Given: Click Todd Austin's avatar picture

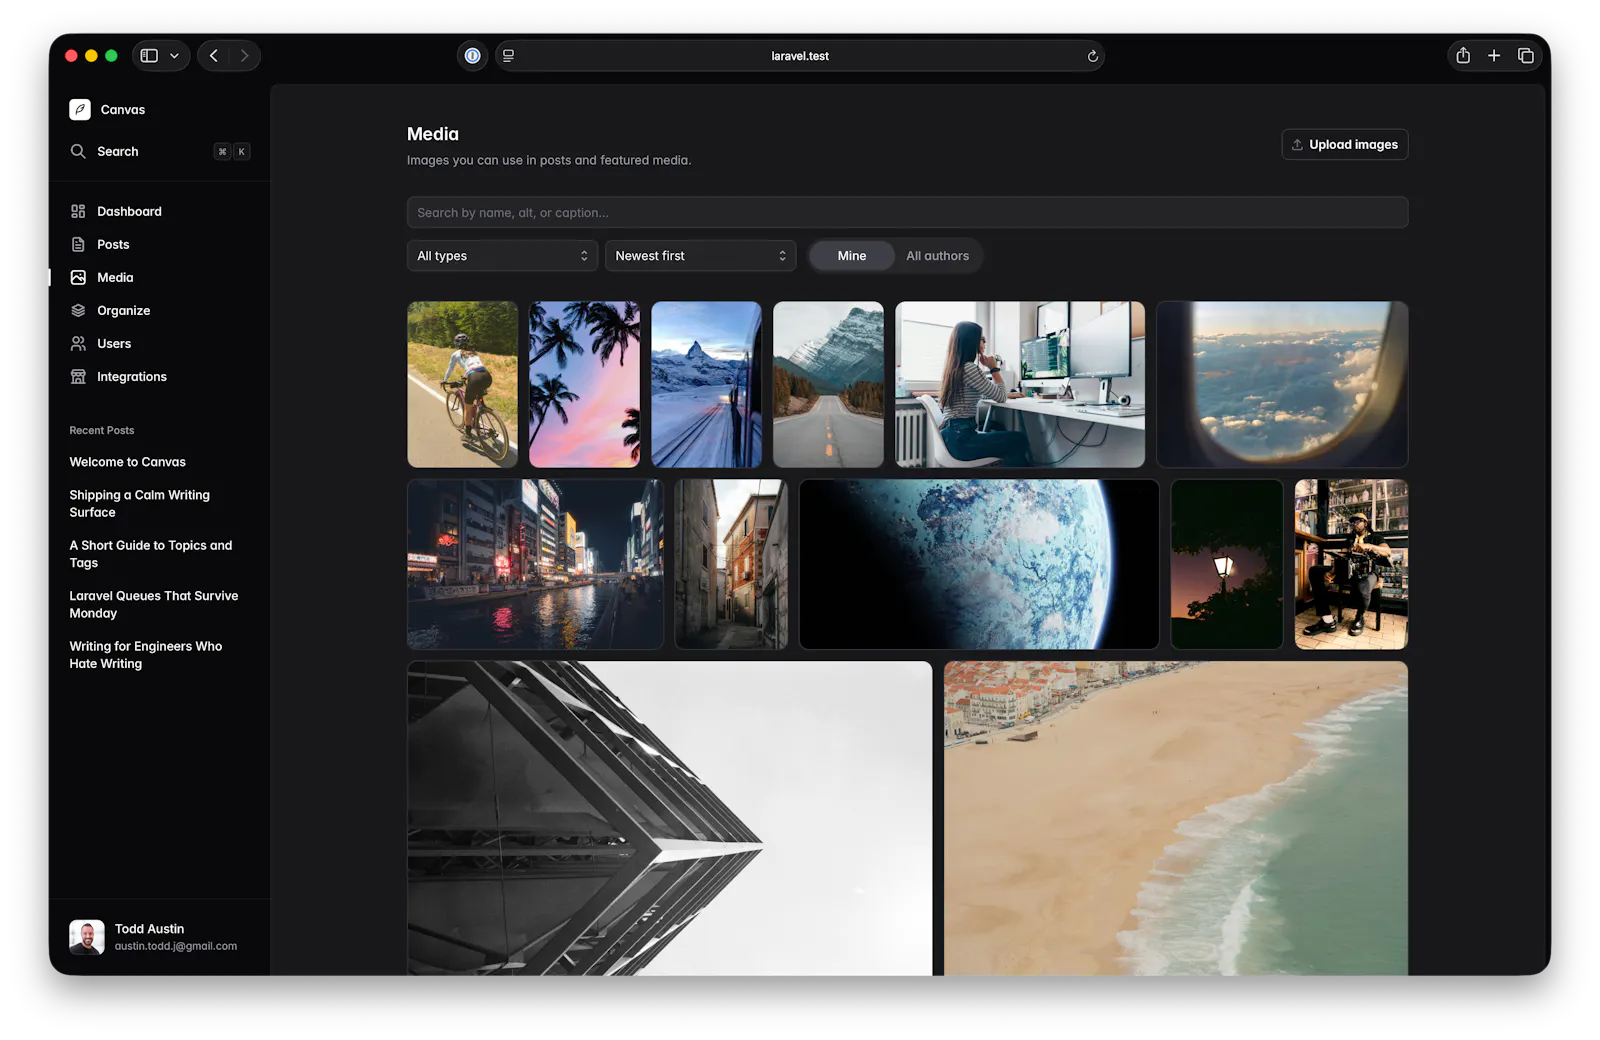Looking at the screenshot, I should 87,937.
